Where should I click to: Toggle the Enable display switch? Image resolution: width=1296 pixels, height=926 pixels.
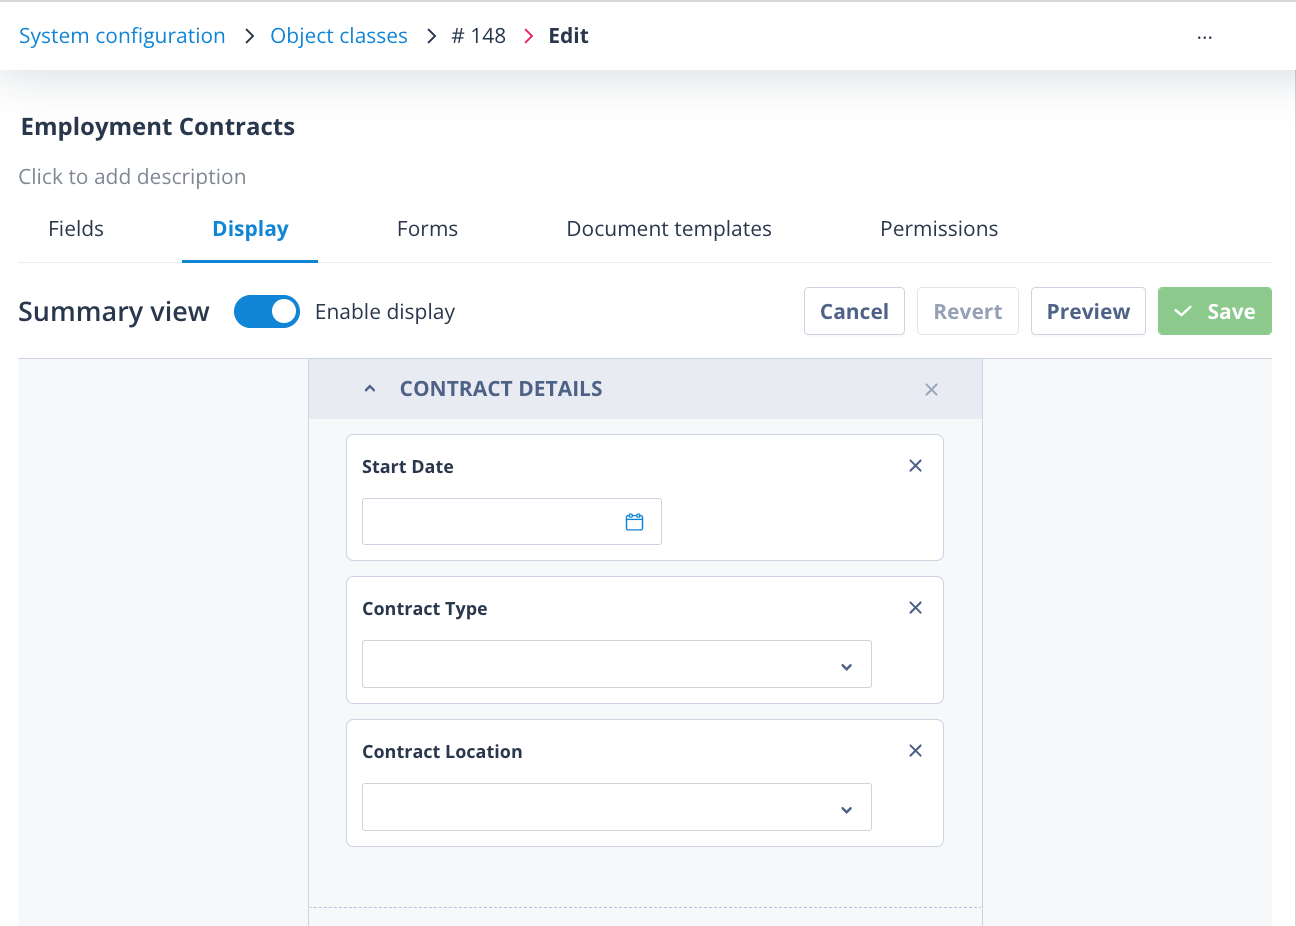click(x=267, y=312)
